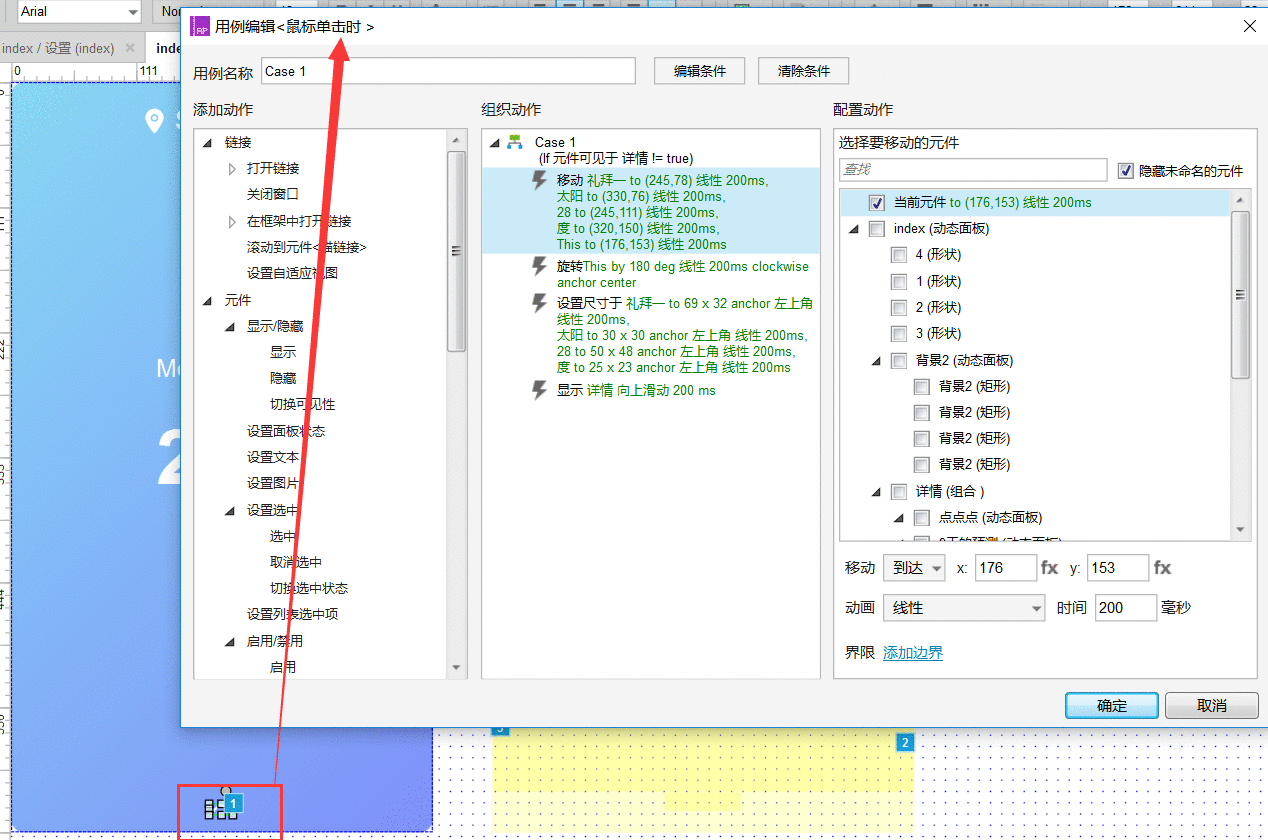Select the 关闭窗口 action
The image size is (1268, 840).
click(273, 194)
